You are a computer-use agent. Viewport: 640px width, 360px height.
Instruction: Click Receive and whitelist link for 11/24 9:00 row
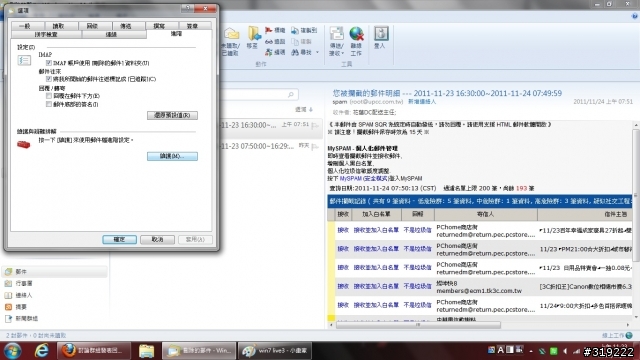(x=376, y=305)
